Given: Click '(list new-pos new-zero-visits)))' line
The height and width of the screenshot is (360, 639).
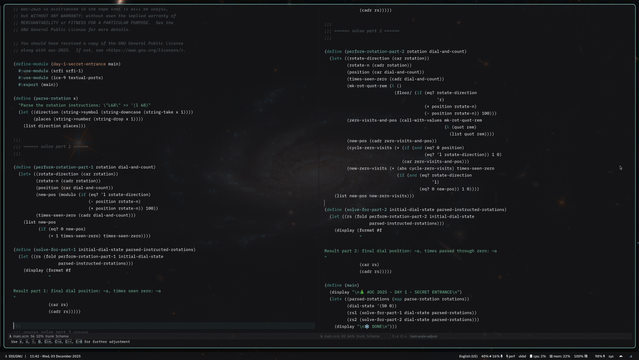Looking at the screenshot, I should click(x=374, y=196).
